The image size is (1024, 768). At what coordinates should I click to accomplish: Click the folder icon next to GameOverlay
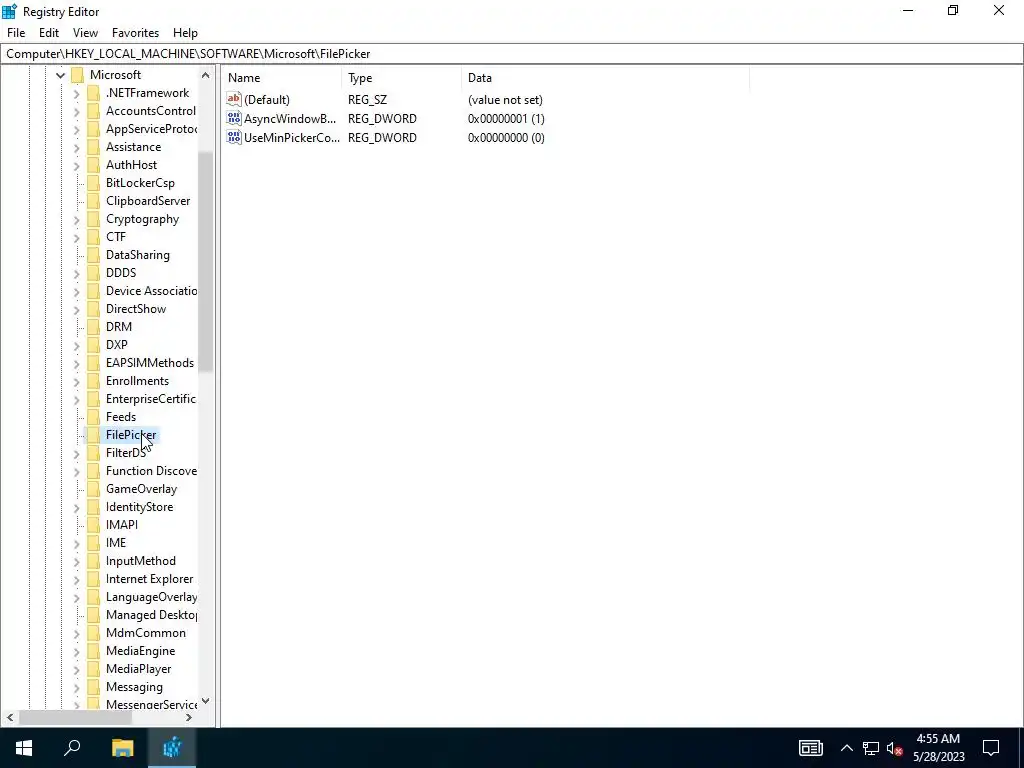[x=93, y=489]
